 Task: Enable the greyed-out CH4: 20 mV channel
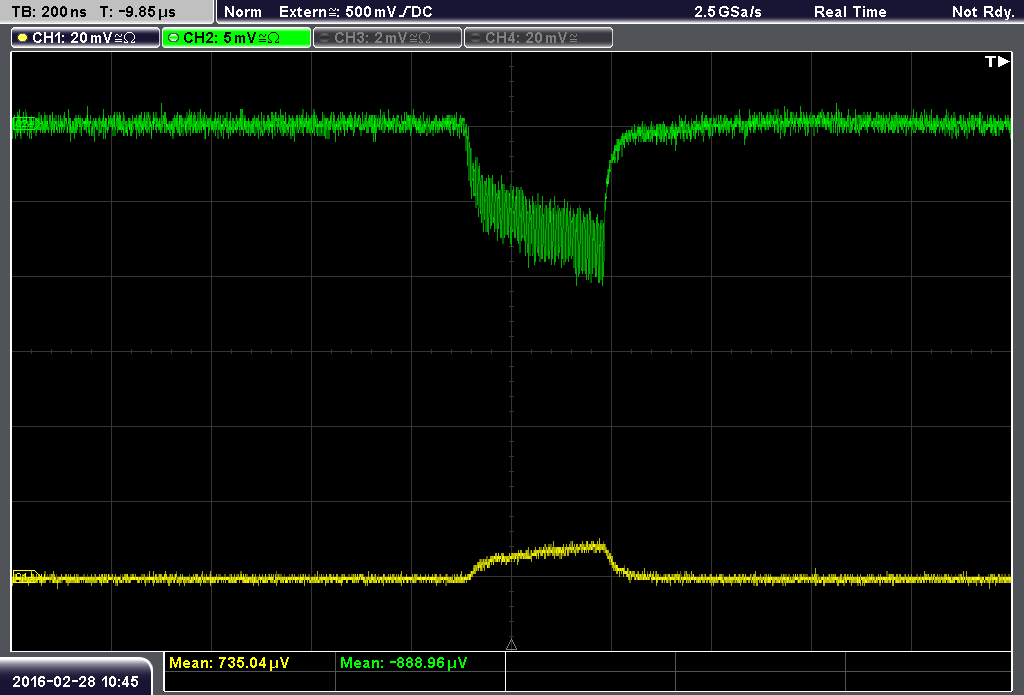pos(539,38)
